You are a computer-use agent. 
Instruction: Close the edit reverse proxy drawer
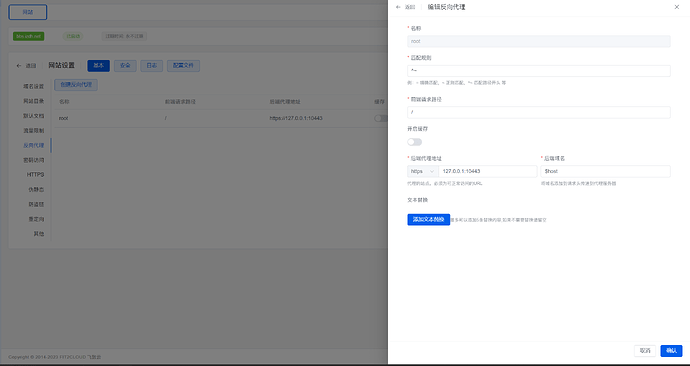pos(677,7)
